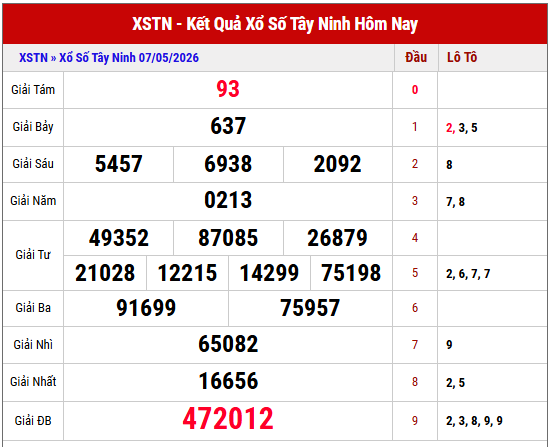The height and width of the screenshot is (447, 555).
Task: Click Giải Sáu number 5457
Action: click(x=119, y=164)
